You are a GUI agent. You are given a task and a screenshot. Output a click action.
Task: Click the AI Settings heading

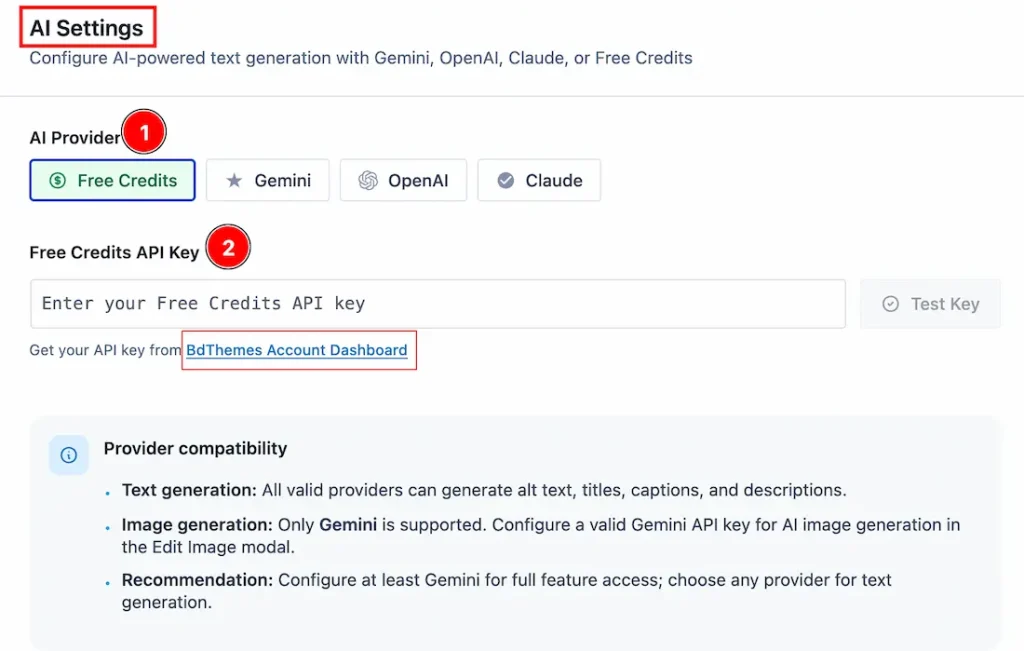click(x=86, y=28)
